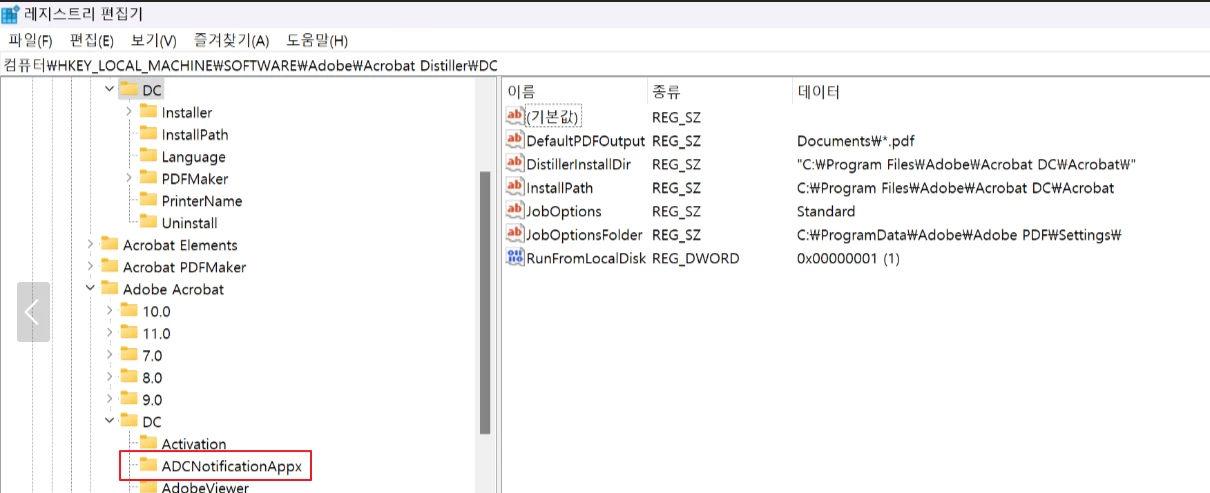Select the PrinterName folder icon
Screen dimensions: 1210x493
coord(148,199)
